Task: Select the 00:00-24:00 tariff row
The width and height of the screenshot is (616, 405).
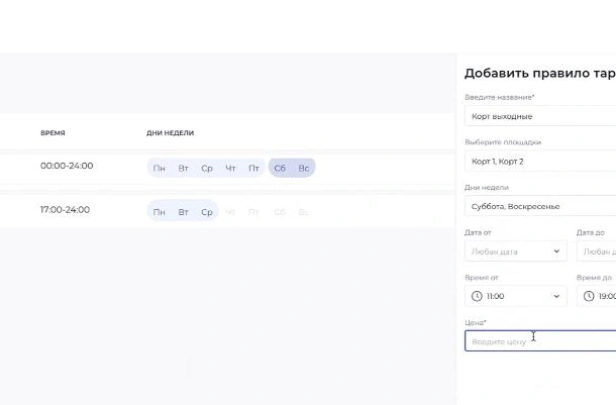Action: (67, 166)
